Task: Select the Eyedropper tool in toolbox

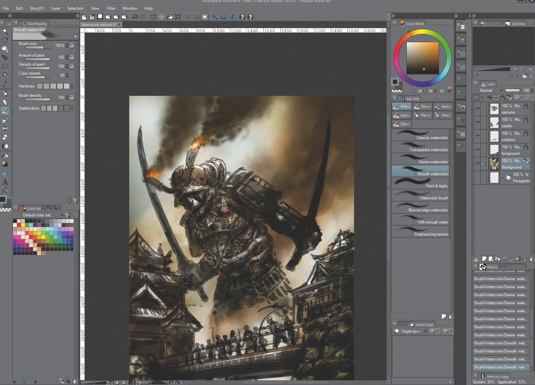Action: 5,84
